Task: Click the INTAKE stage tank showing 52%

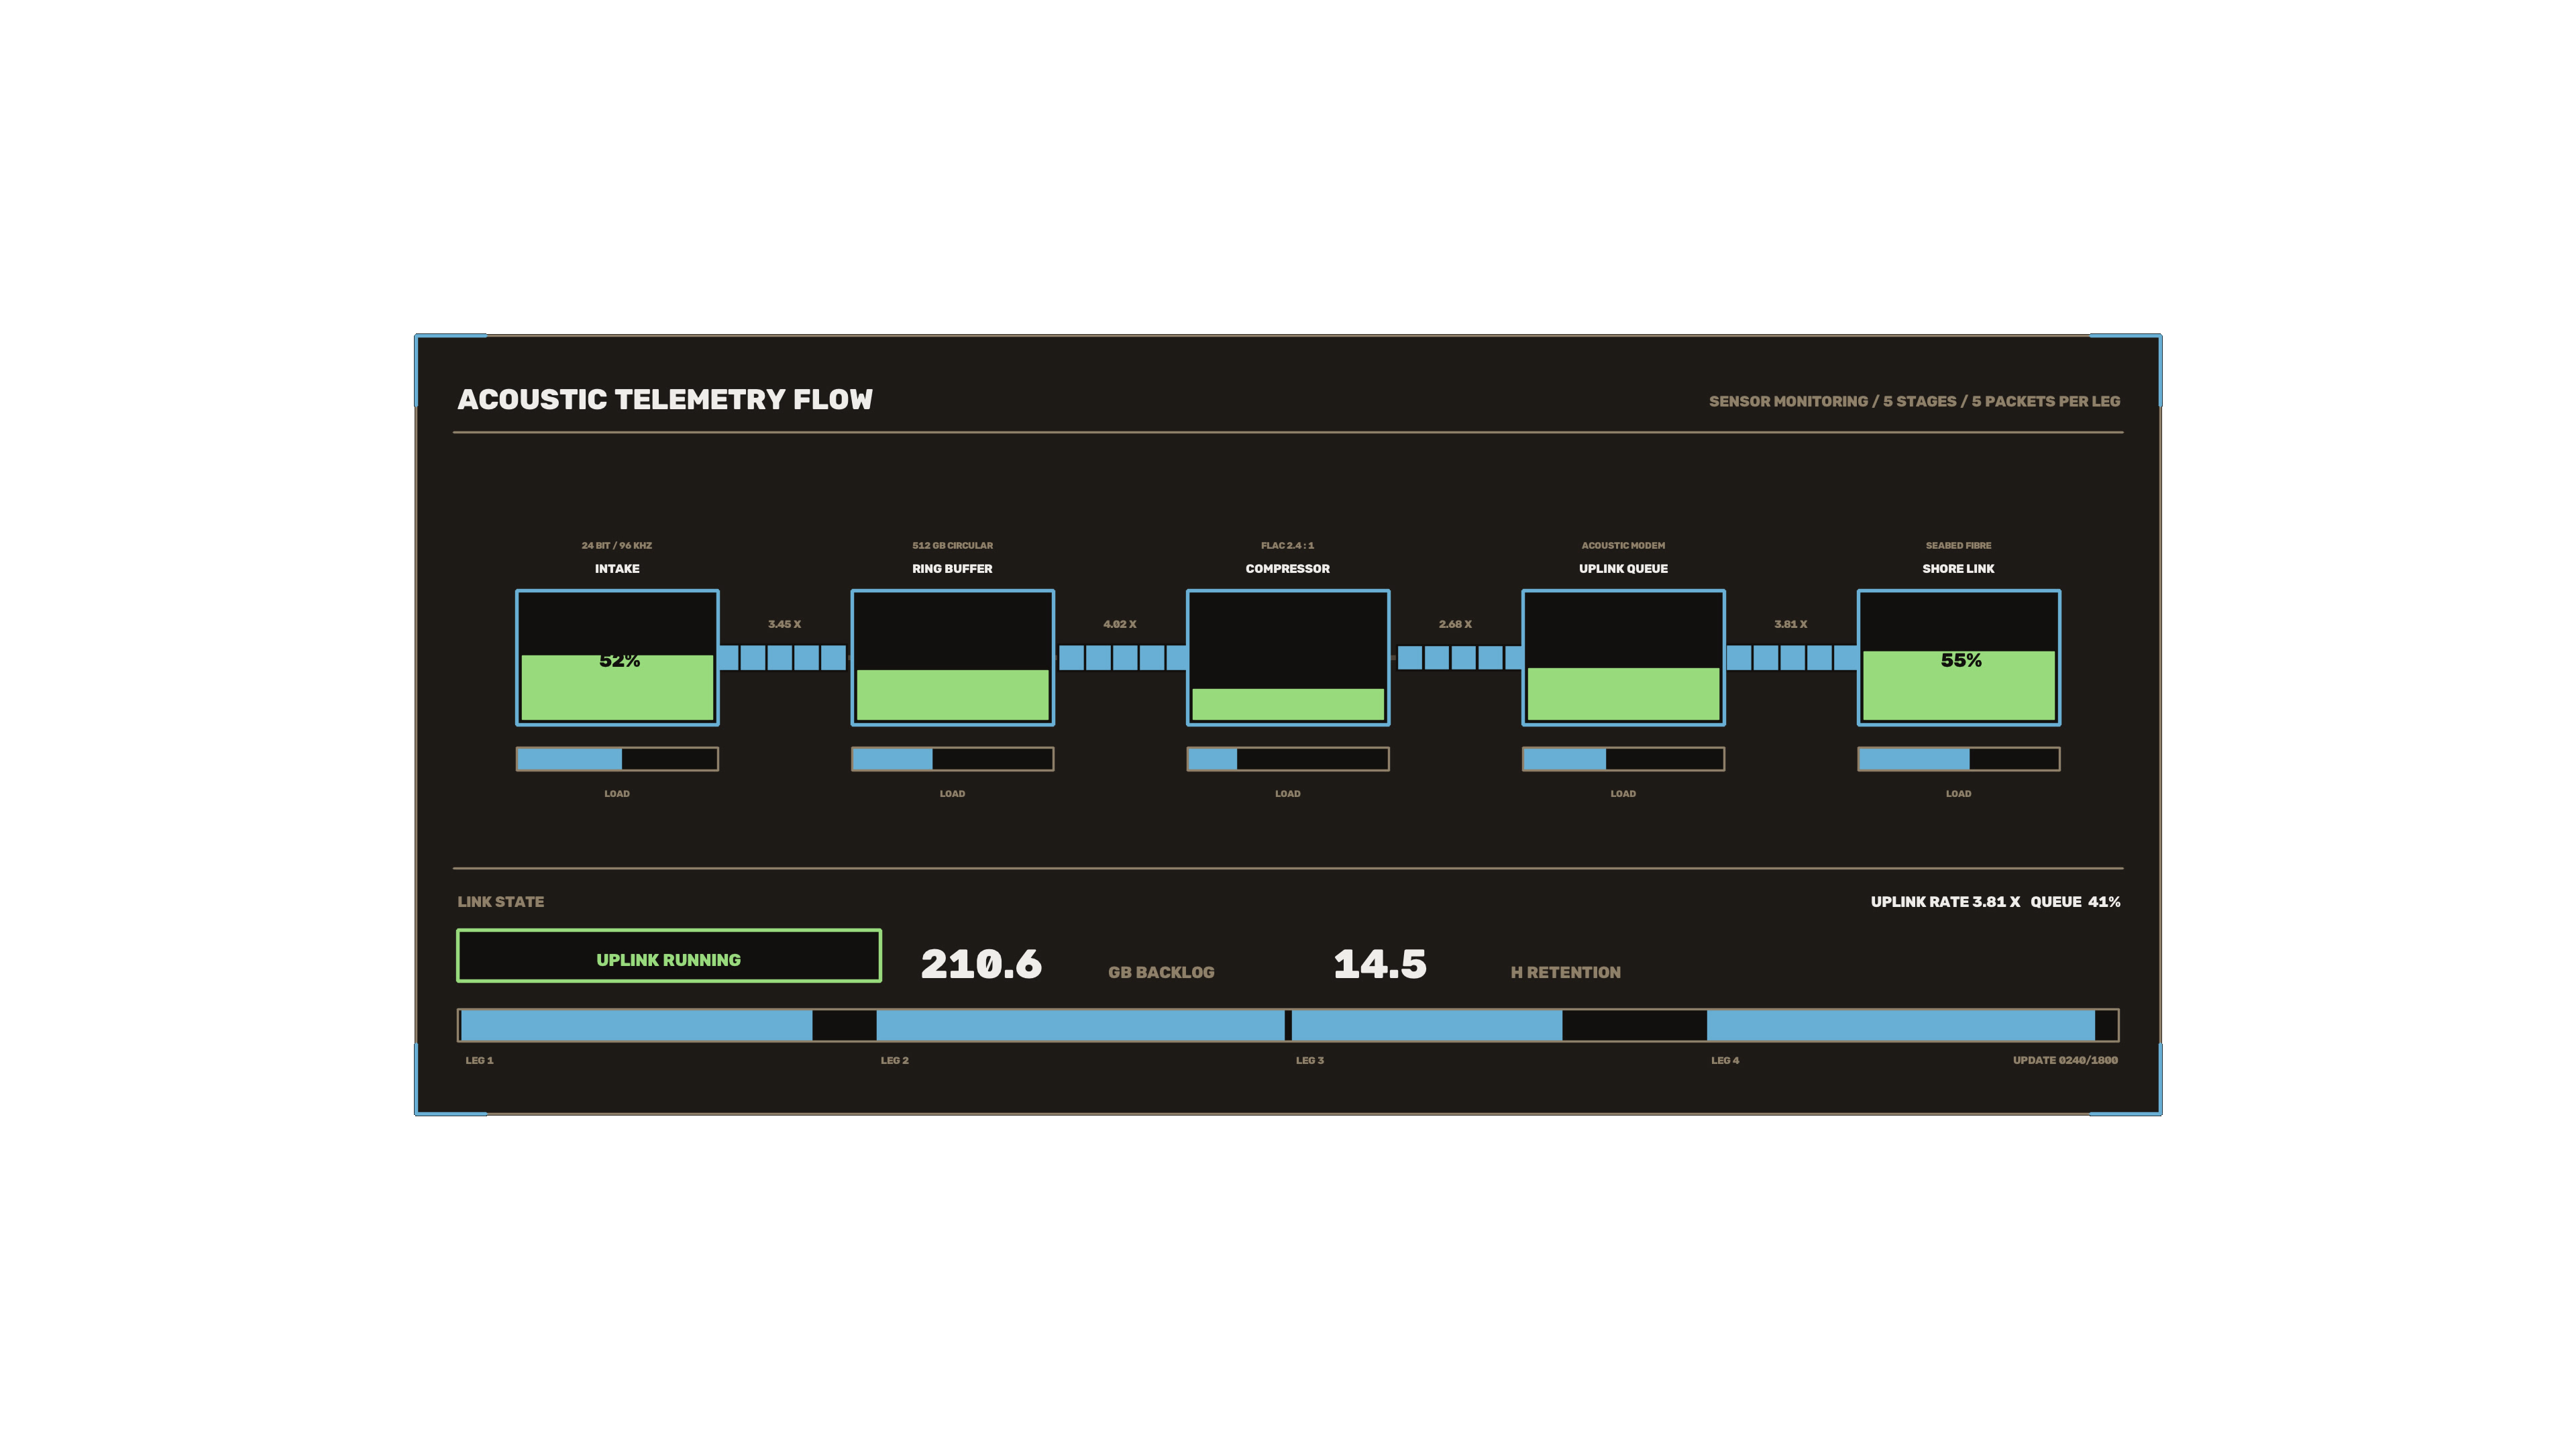Action: 617,657
